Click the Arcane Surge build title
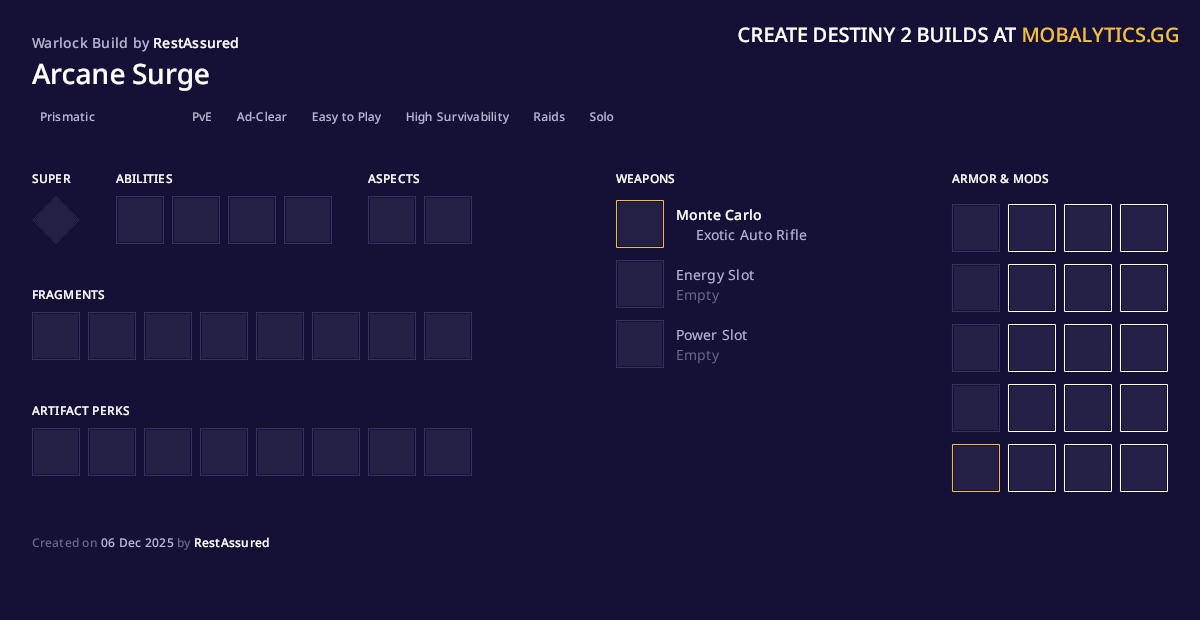This screenshot has height=620, width=1200. [x=120, y=74]
